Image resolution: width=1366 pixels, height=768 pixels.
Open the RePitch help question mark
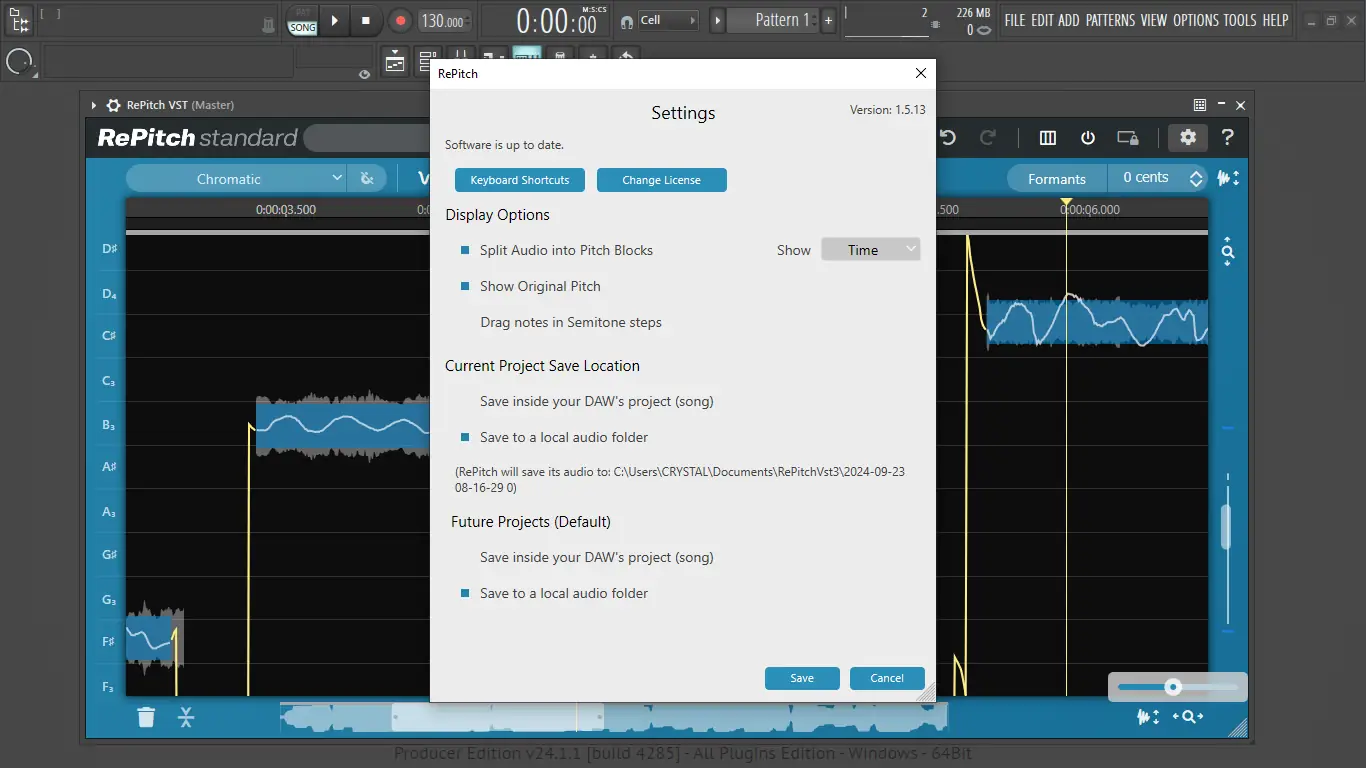pos(1228,138)
